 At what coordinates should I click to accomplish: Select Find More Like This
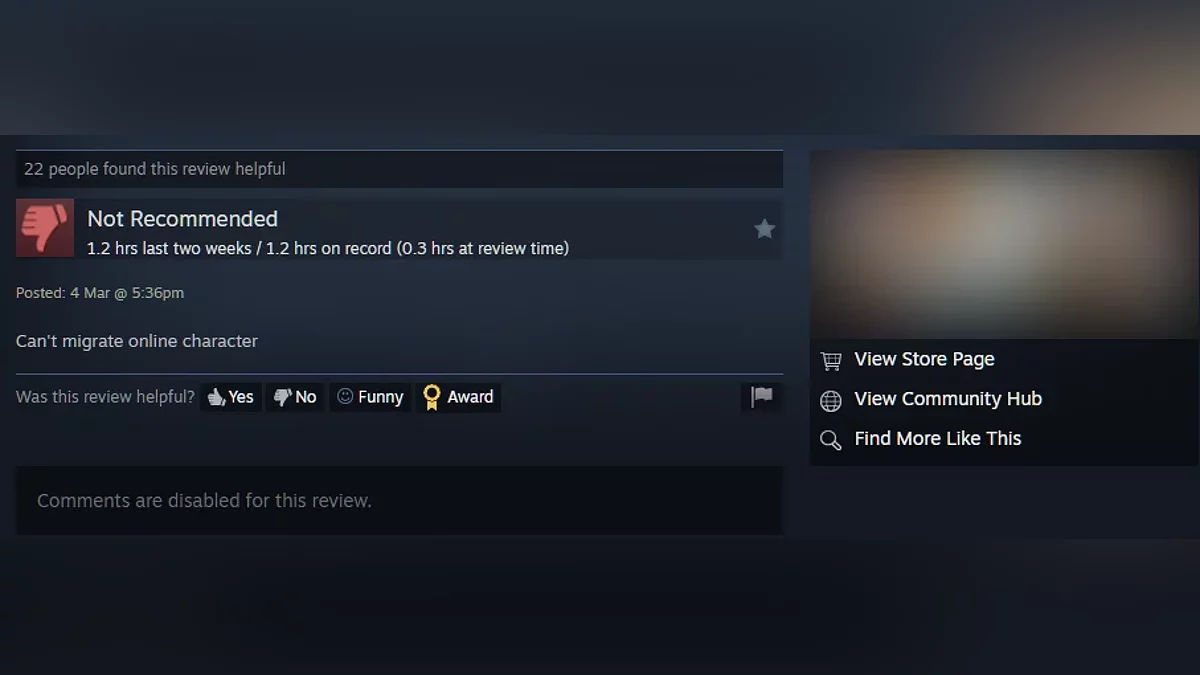938,438
